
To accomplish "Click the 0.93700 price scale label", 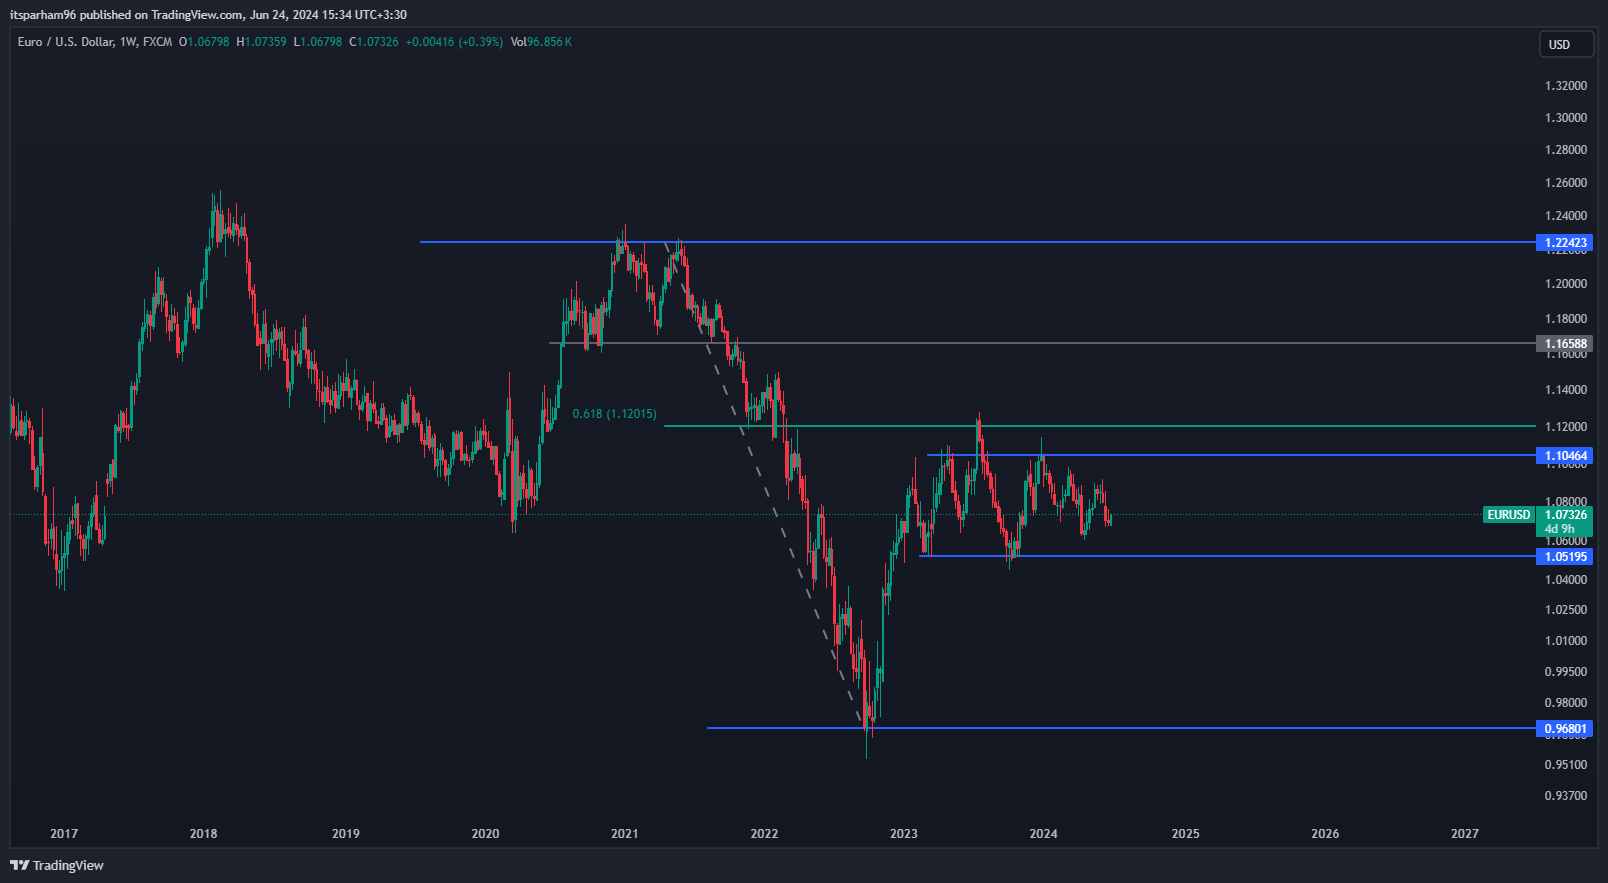I will click(1566, 796).
